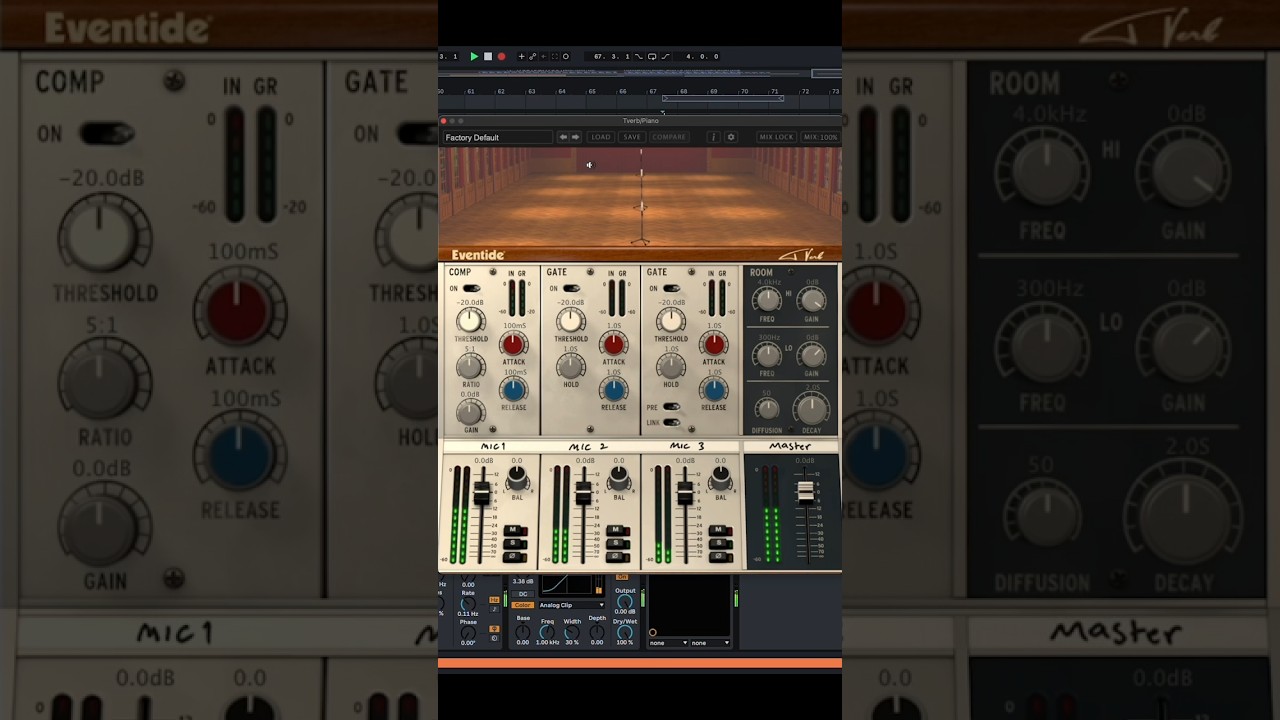
Task: Toggle the LINK switch on right GATE
Action: pyautogui.click(x=672, y=422)
